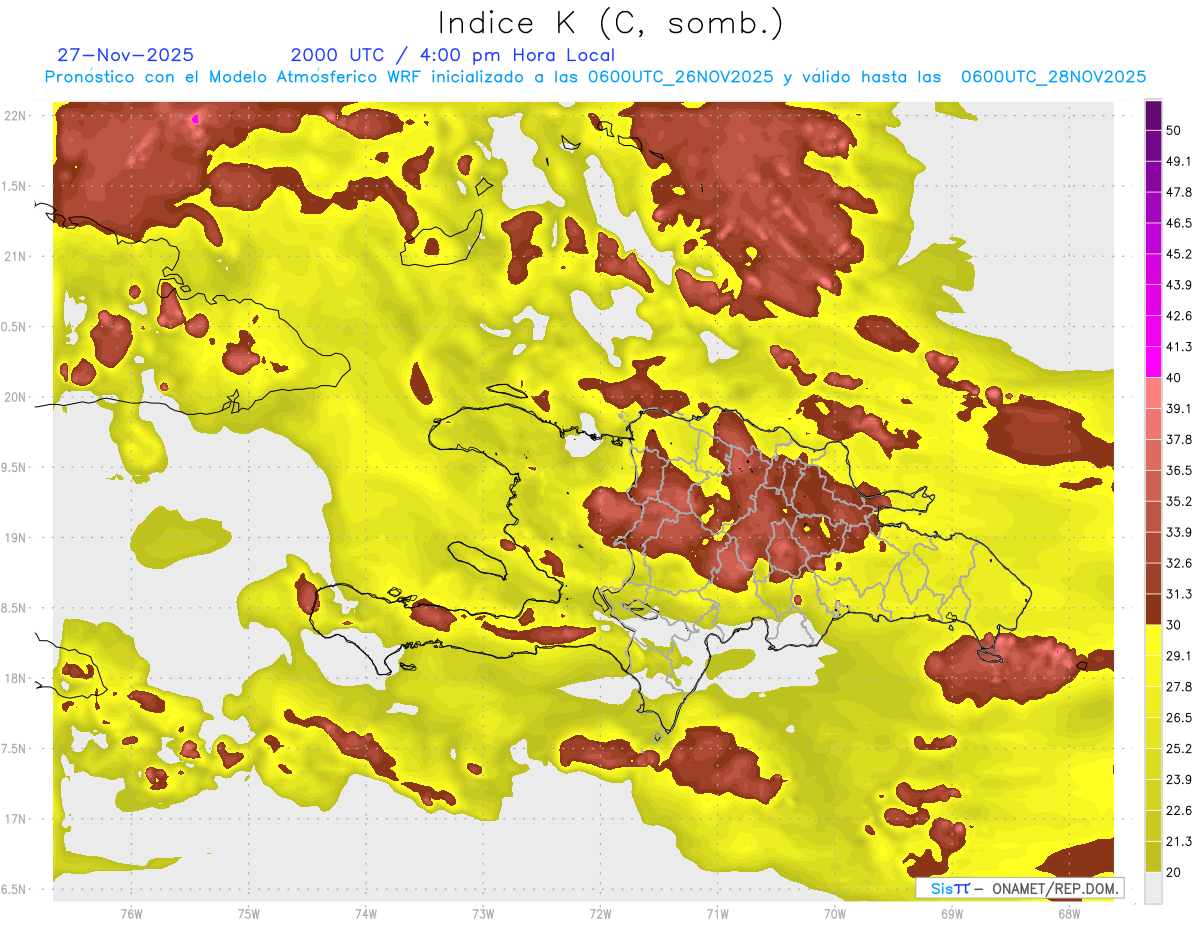Click the 76W longitude label
Viewport: 1200px width, 927px height.
[131, 914]
